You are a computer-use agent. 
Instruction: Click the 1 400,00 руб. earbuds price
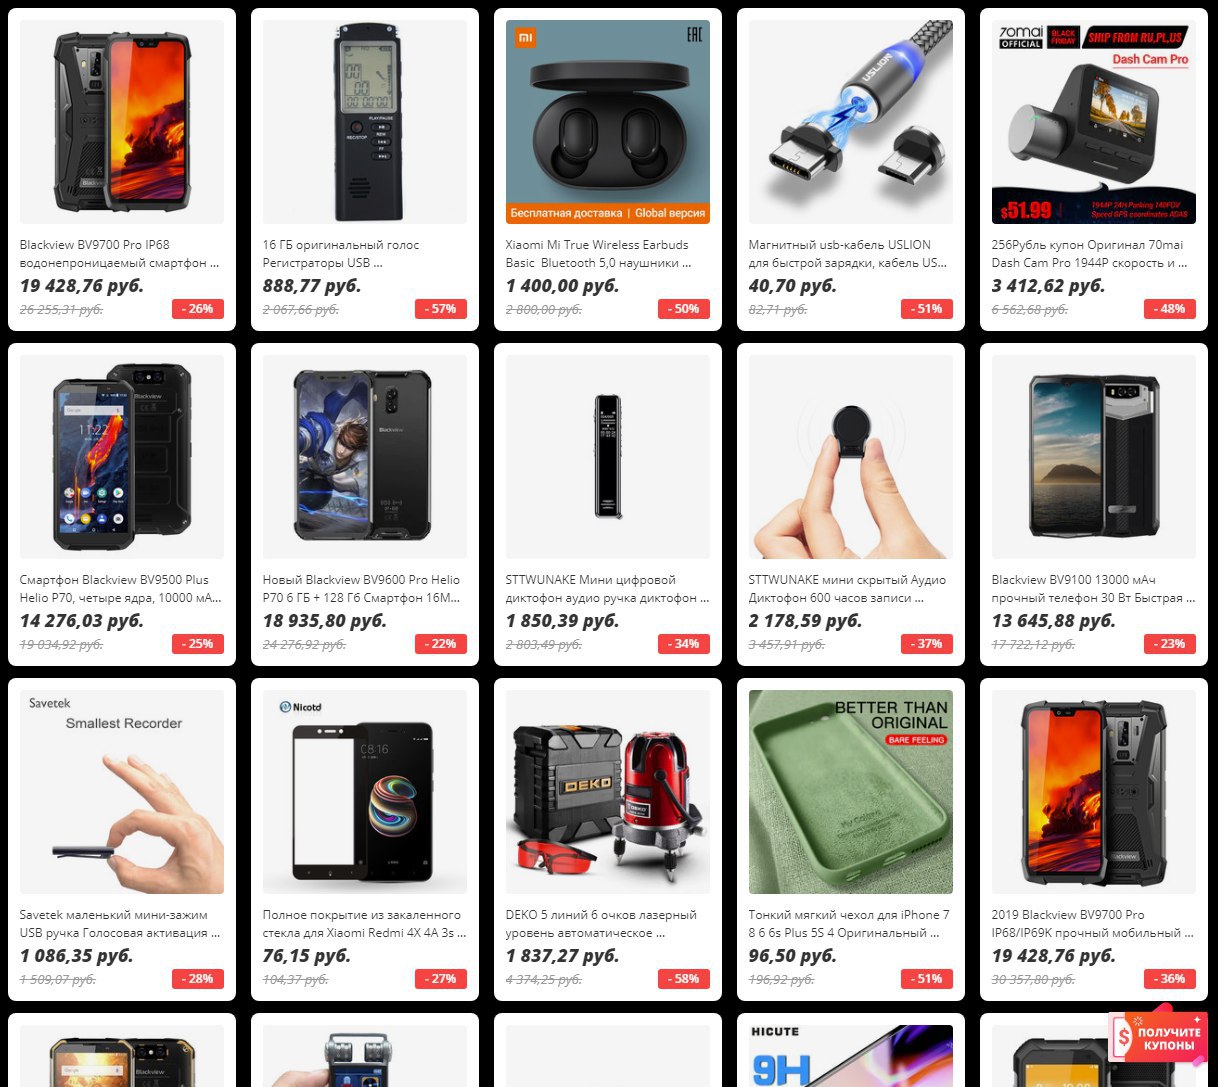(563, 286)
